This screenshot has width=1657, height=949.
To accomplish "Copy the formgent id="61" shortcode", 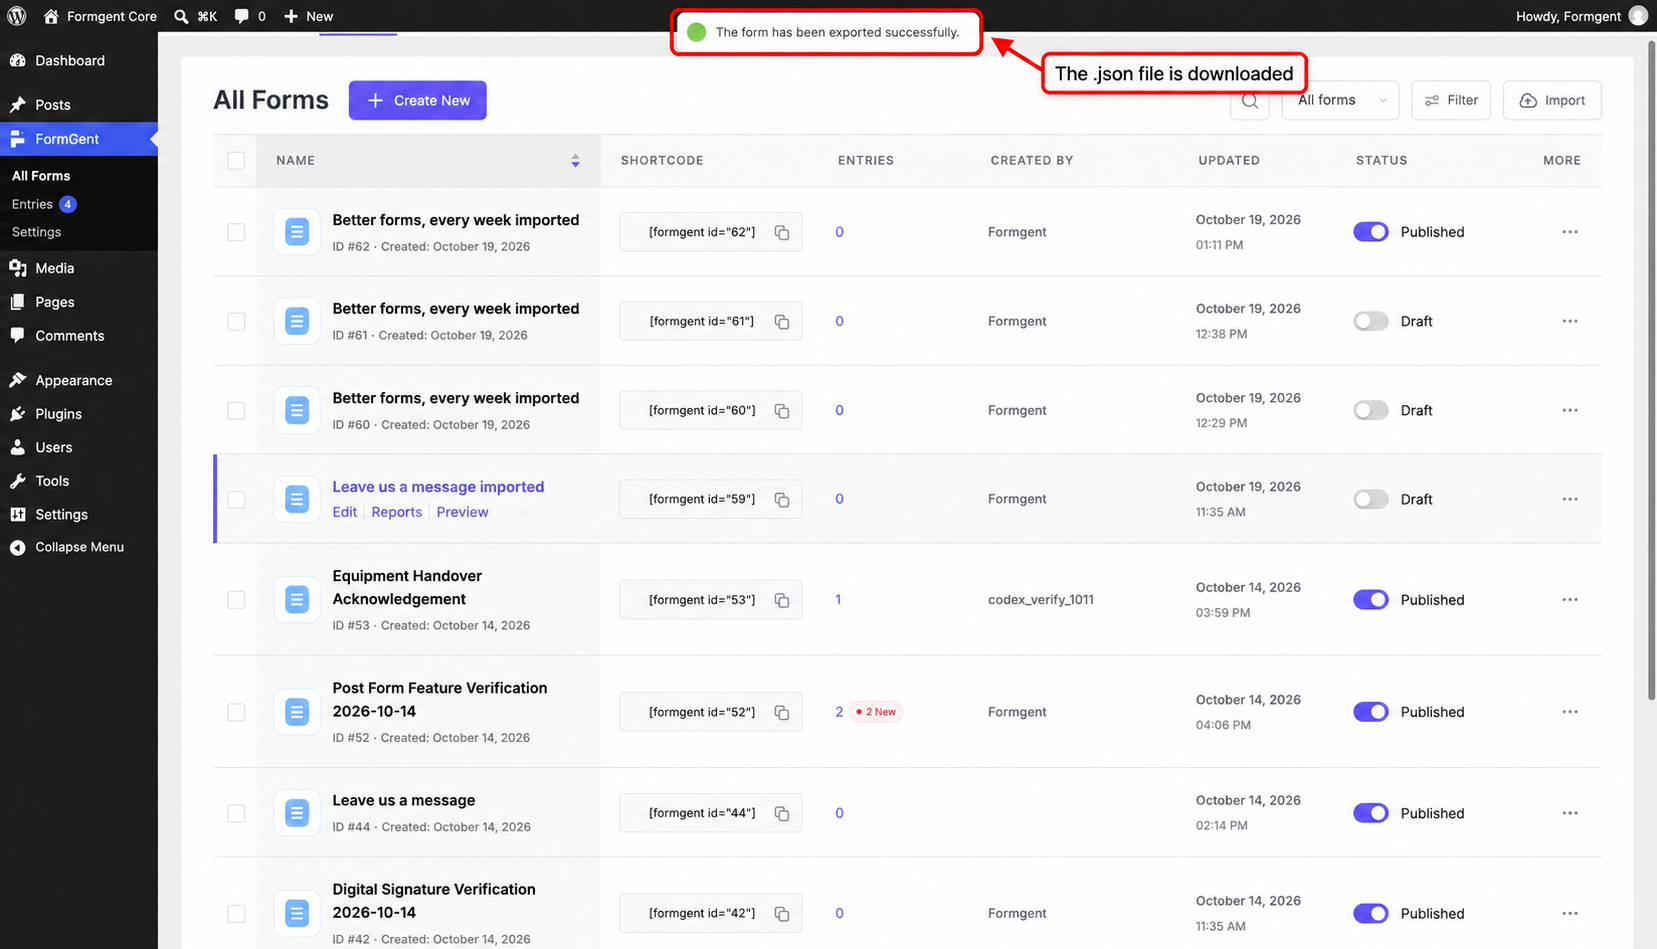I will pyautogui.click(x=782, y=322).
